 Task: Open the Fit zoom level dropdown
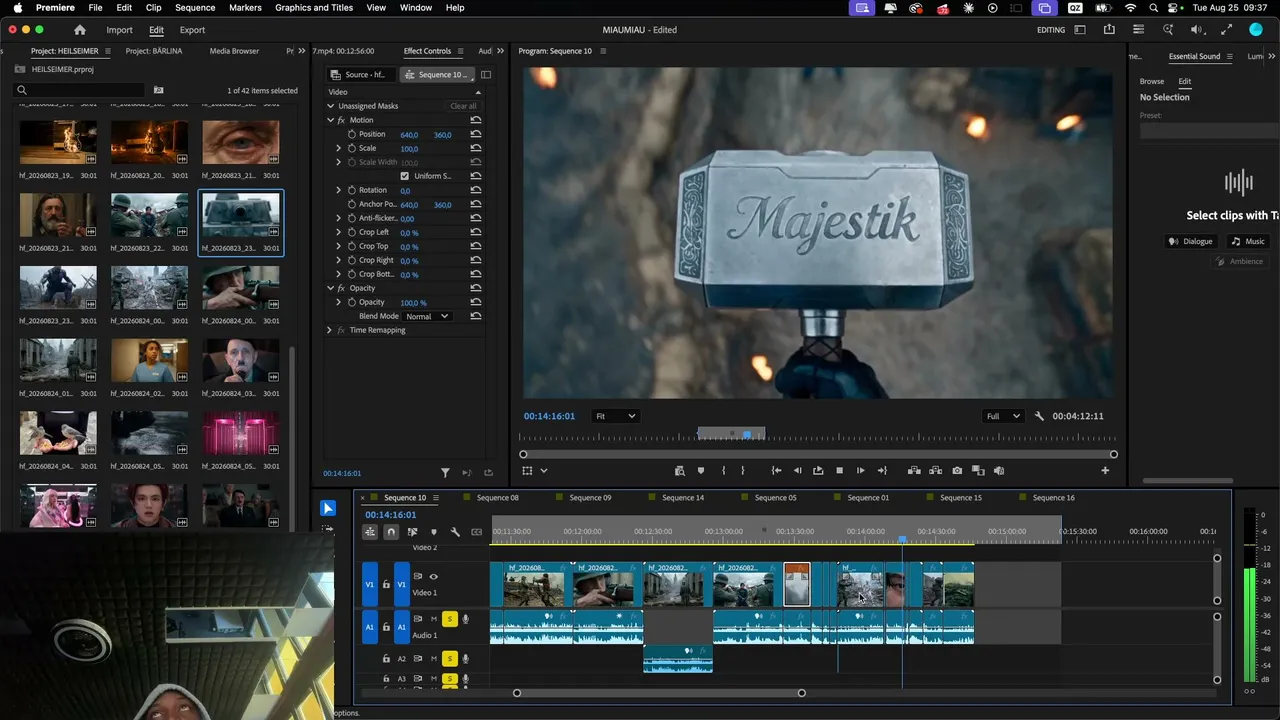(x=615, y=416)
